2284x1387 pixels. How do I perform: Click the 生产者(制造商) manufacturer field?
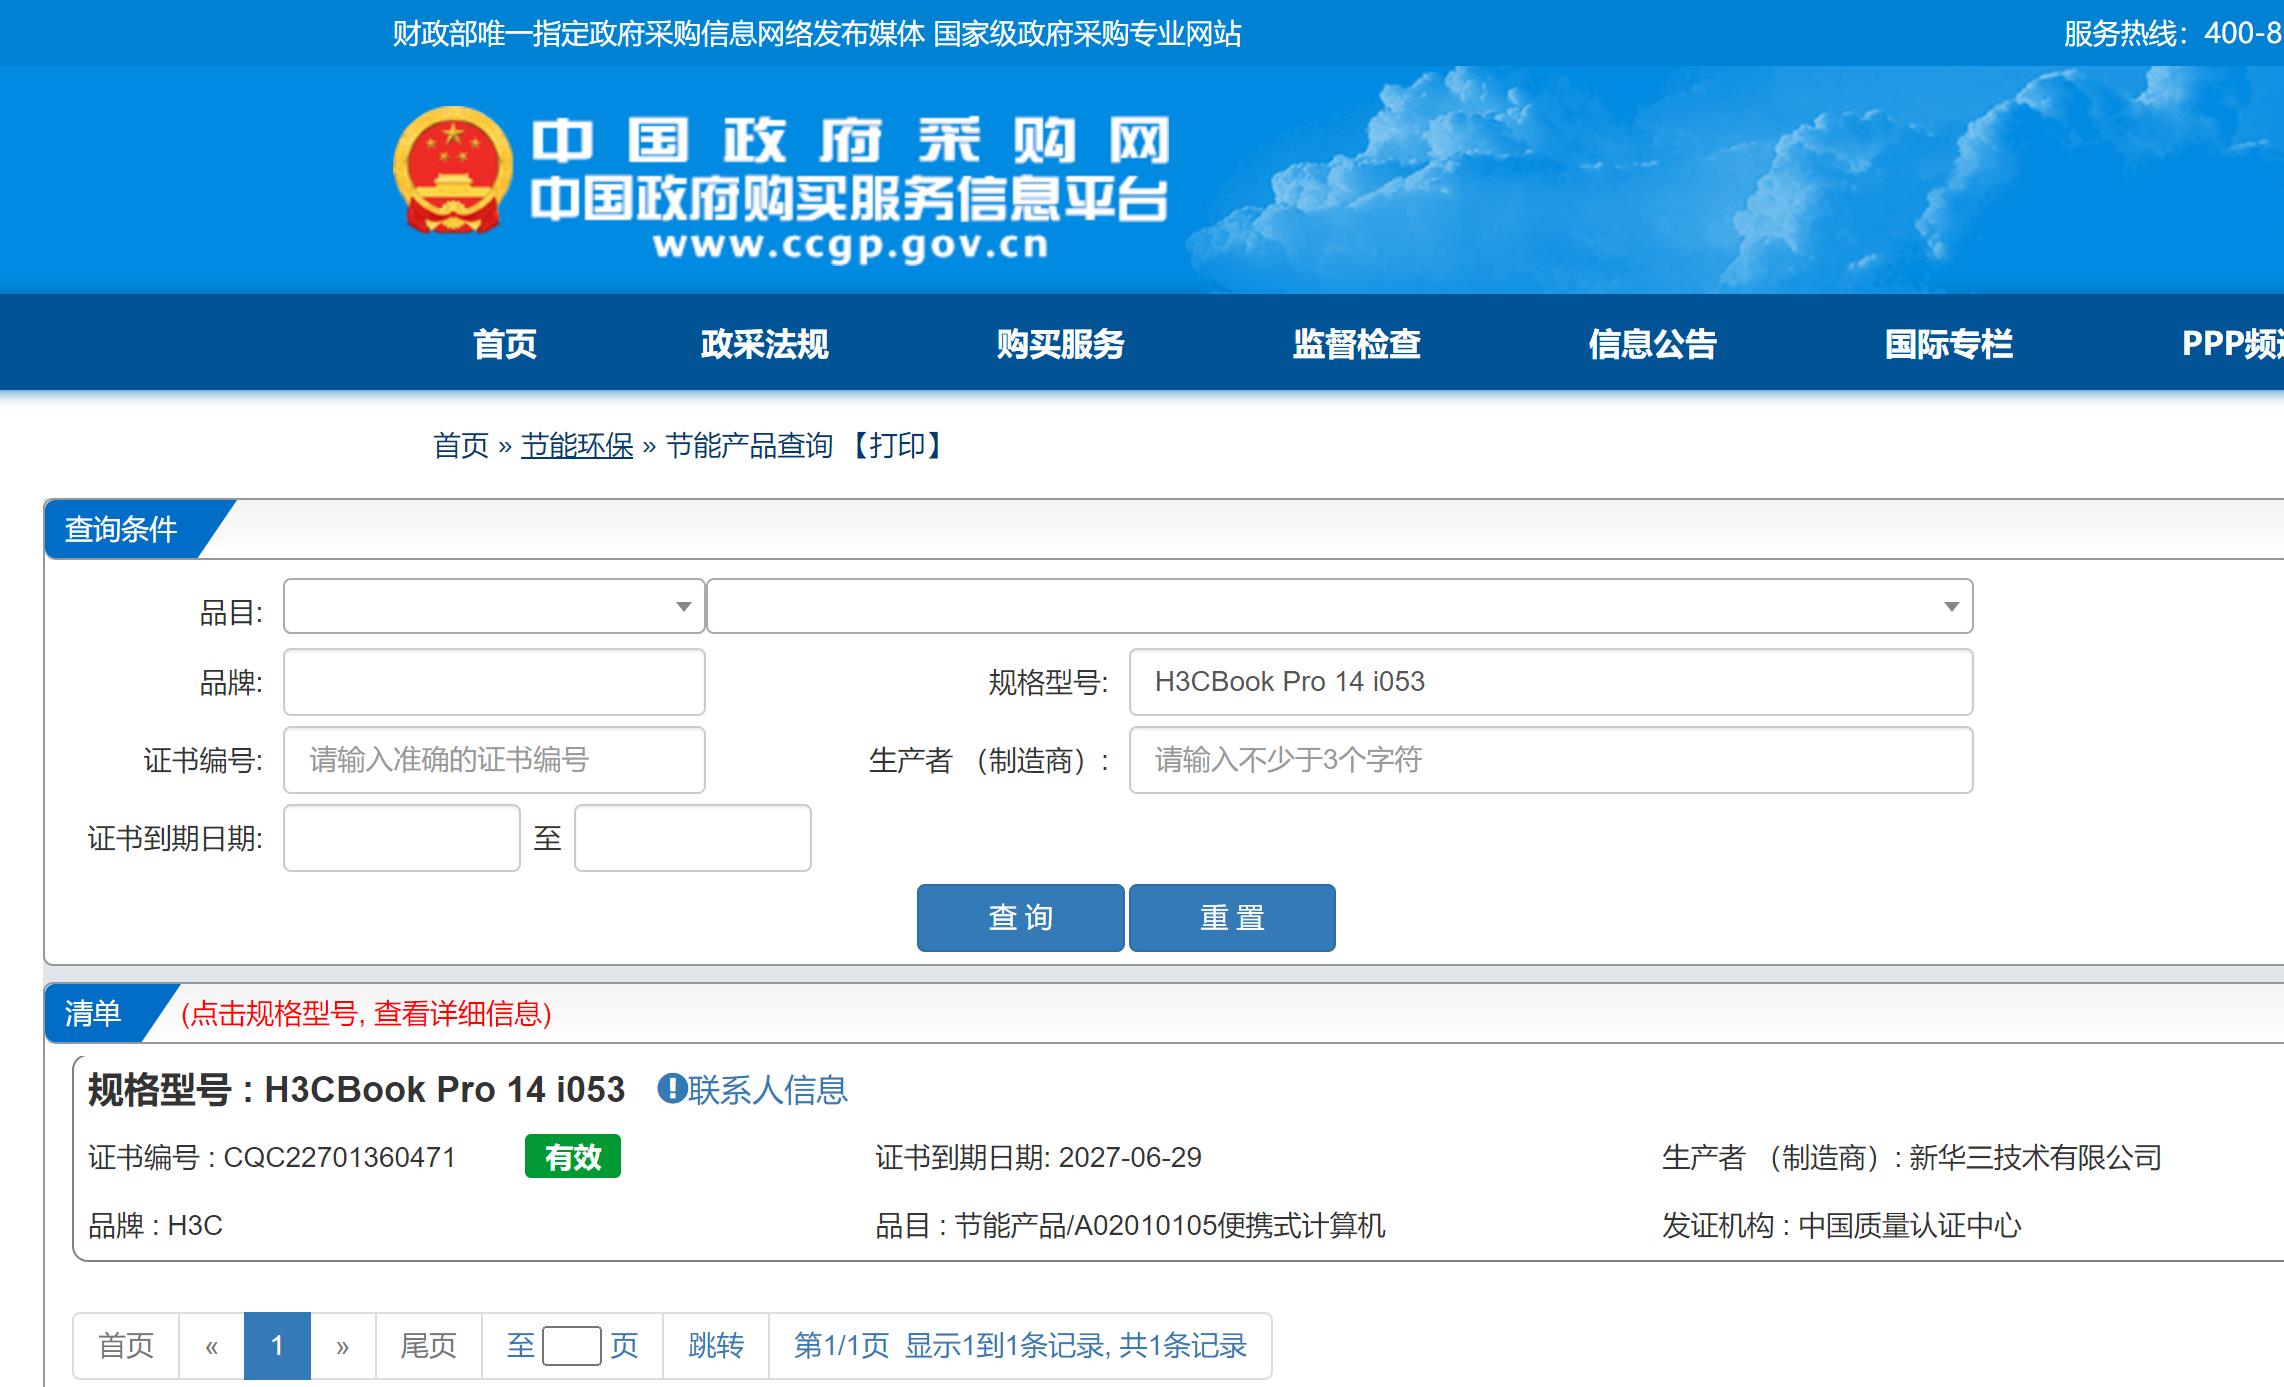click(1551, 760)
